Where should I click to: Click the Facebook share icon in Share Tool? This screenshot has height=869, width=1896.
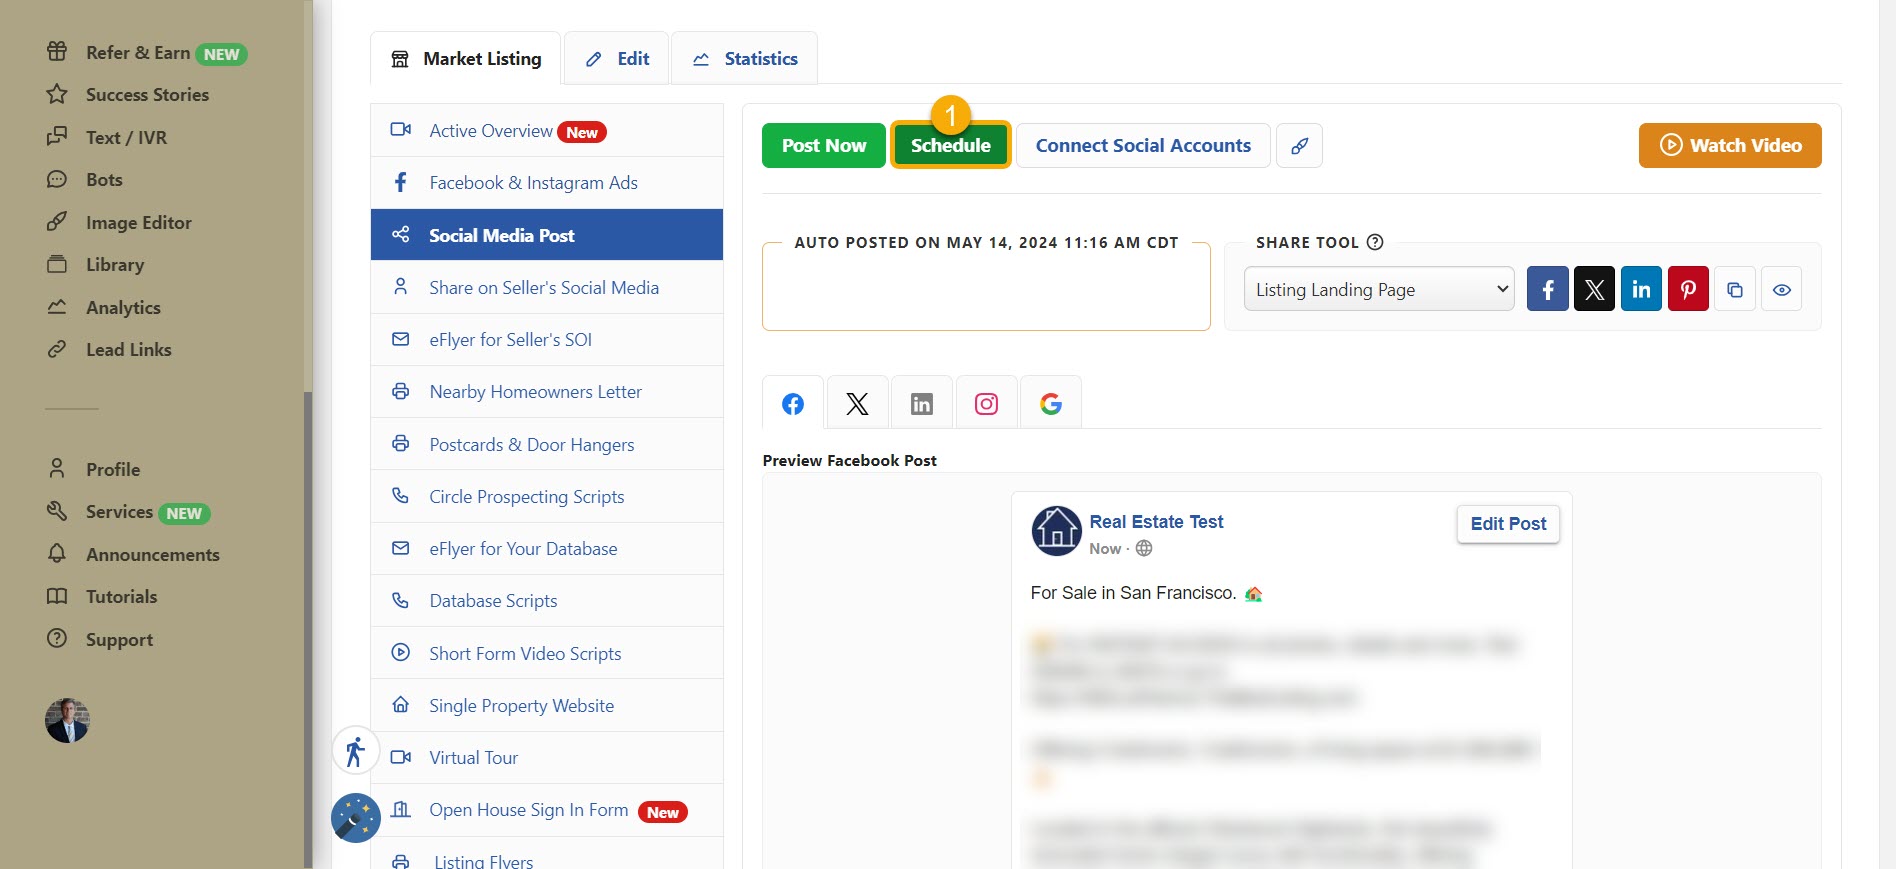pos(1547,290)
